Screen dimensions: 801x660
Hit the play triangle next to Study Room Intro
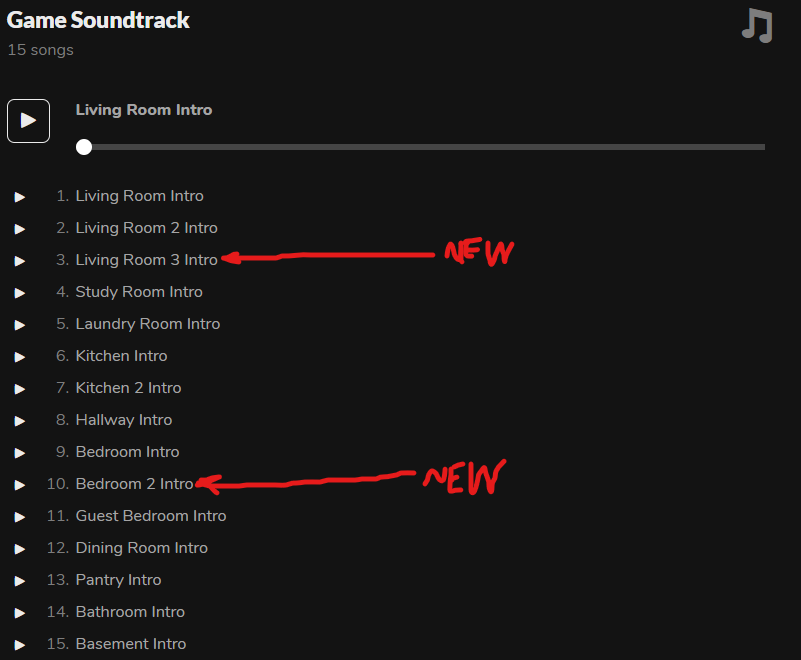pyautogui.click(x=20, y=293)
